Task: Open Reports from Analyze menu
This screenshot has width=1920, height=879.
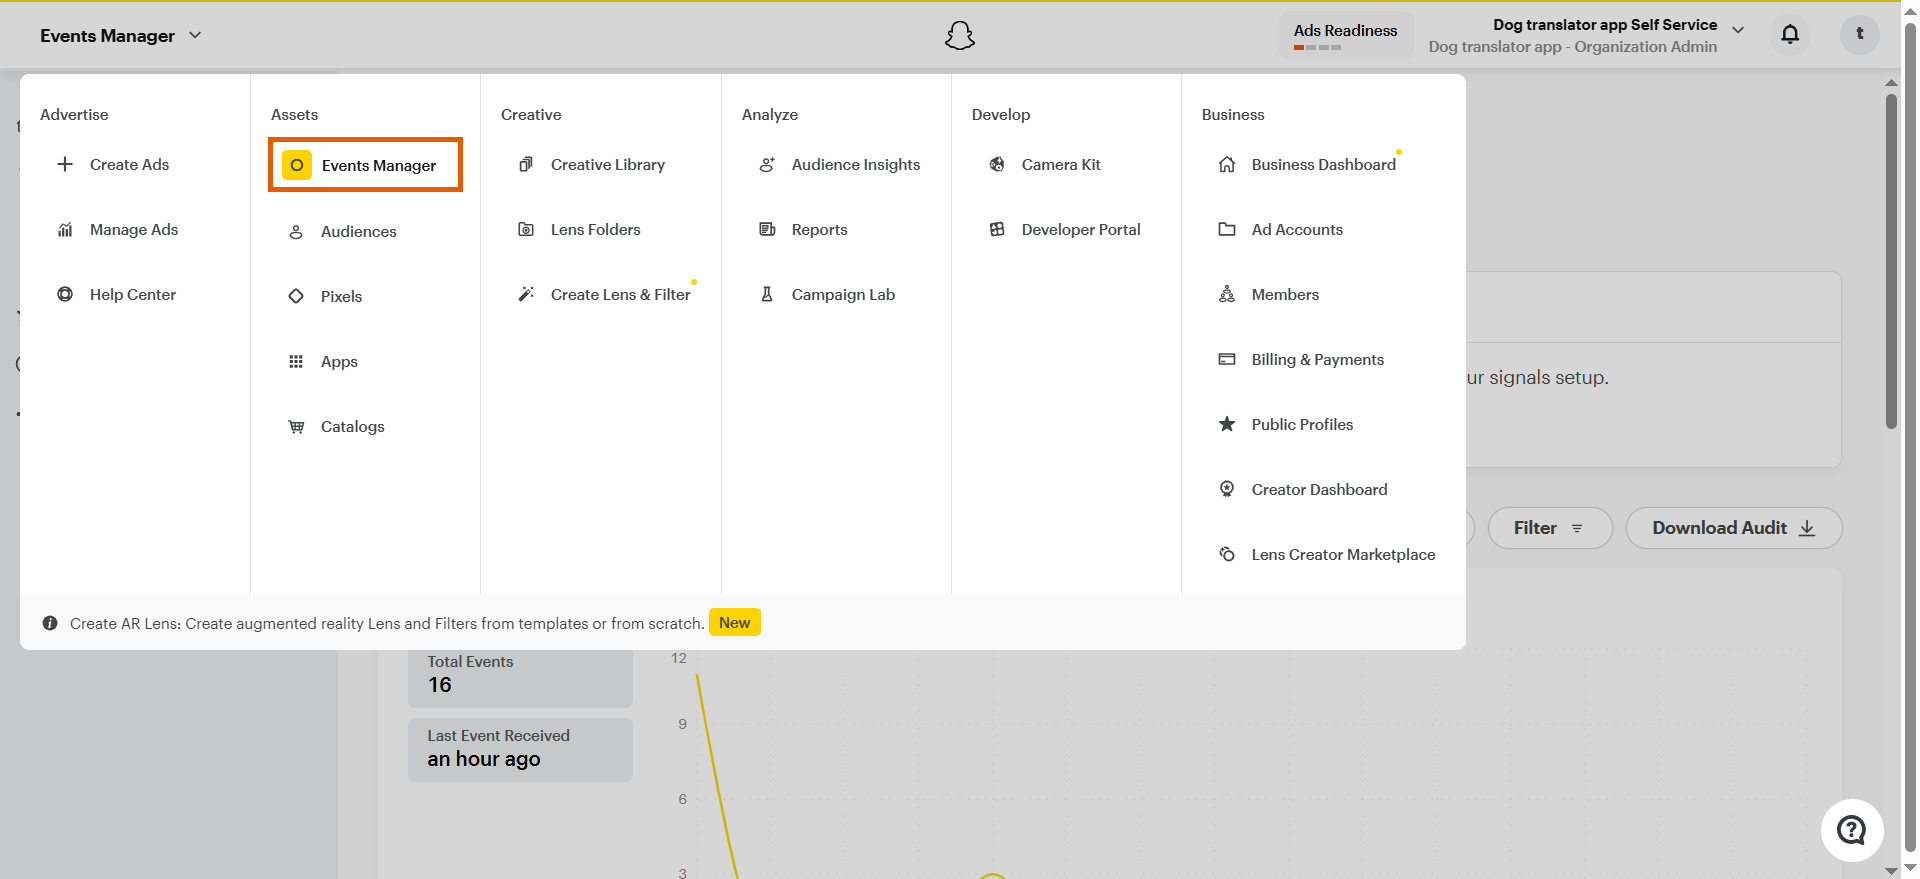Action: (x=819, y=229)
